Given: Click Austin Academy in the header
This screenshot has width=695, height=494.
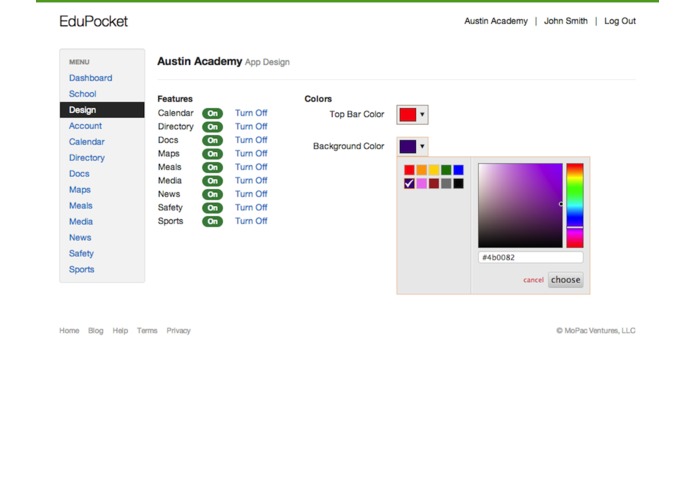Looking at the screenshot, I should point(496,21).
